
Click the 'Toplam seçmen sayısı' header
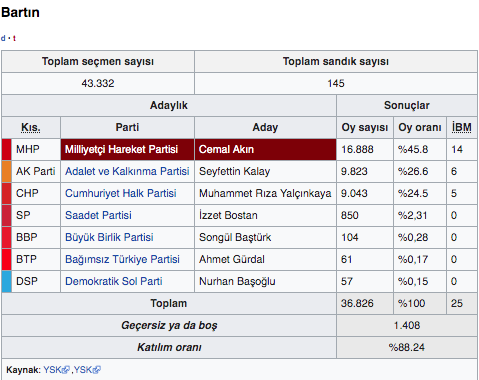click(98, 61)
